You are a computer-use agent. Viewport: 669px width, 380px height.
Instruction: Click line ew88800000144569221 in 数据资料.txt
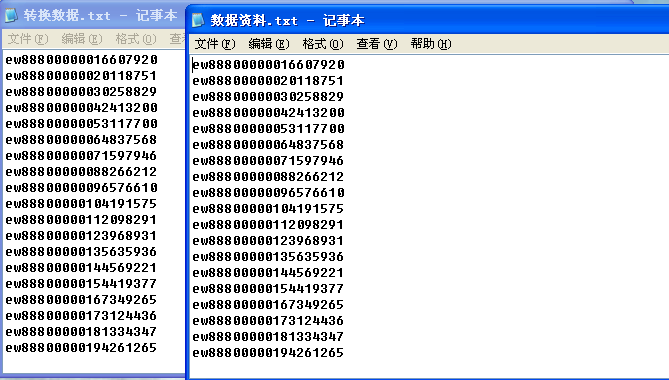(x=268, y=273)
